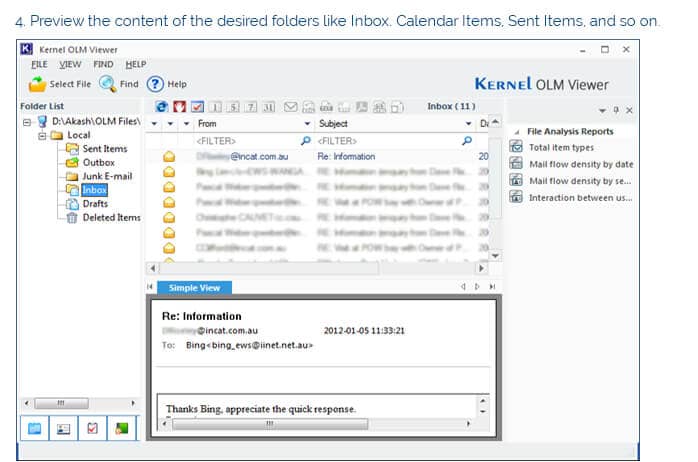Viewport: 698px width, 462px height.
Task: Click the message body horizontal scrollbar thumb
Action: pos(270,424)
